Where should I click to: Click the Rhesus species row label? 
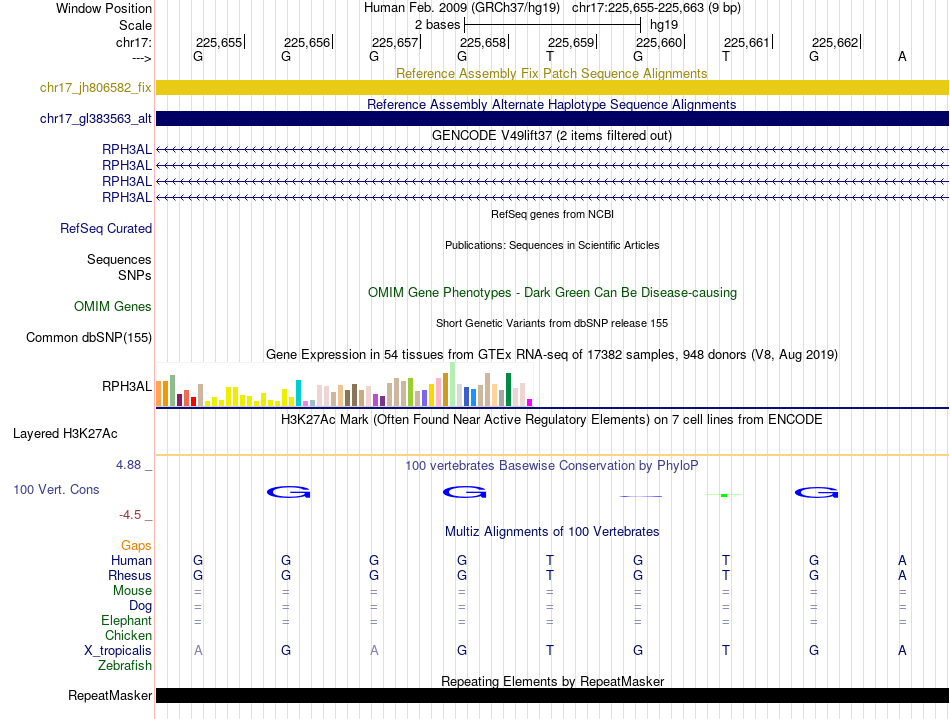click(x=130, y=575)
